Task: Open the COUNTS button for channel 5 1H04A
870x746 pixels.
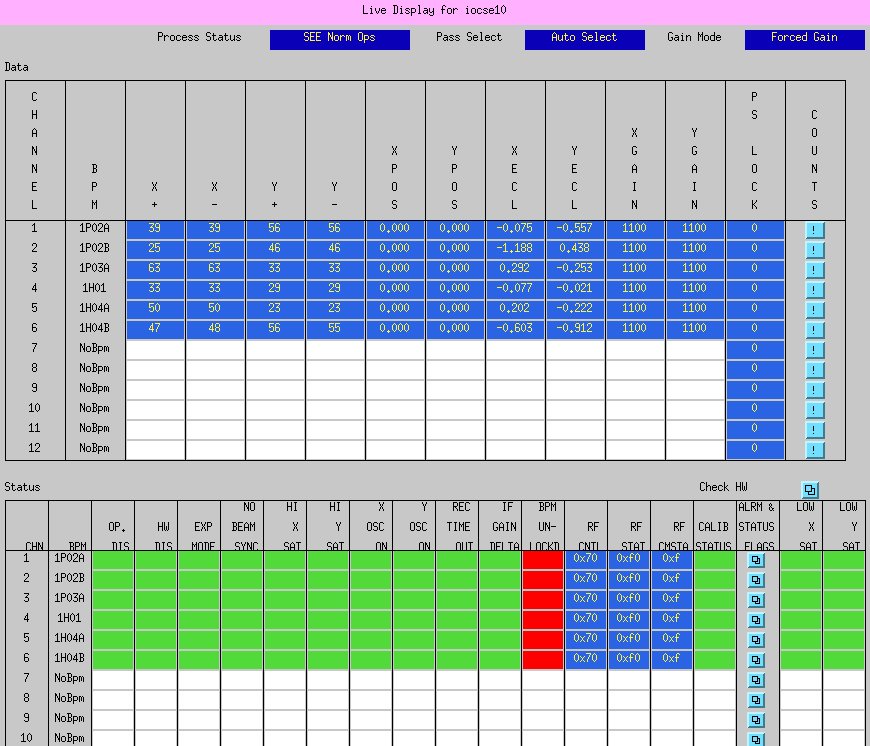Action: pyautogui.click(x=814, y=309)
